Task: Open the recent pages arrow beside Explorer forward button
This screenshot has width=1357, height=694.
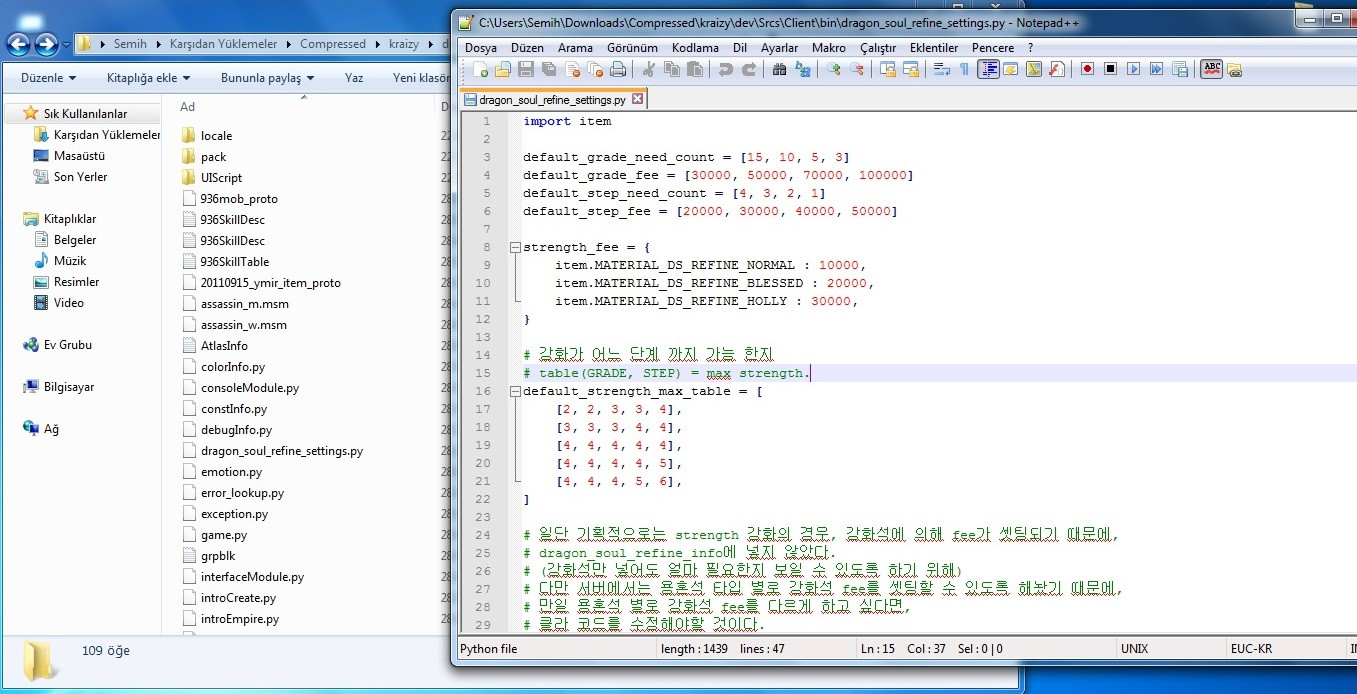Action: [67, 44]
